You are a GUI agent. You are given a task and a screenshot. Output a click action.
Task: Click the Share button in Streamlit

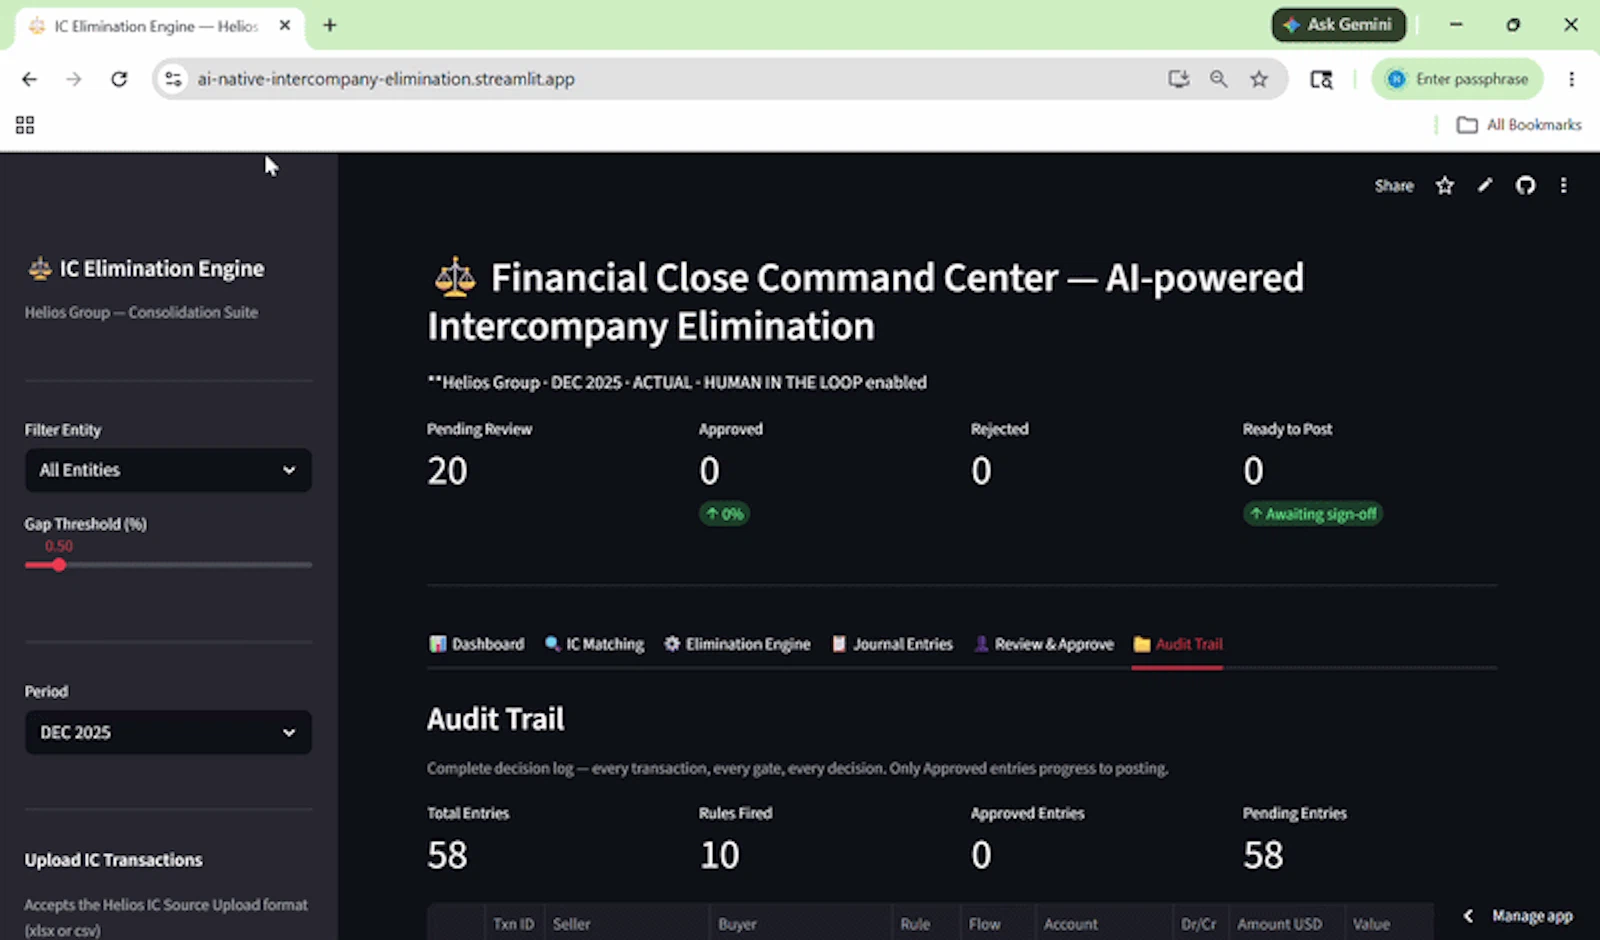(1393, 186)
